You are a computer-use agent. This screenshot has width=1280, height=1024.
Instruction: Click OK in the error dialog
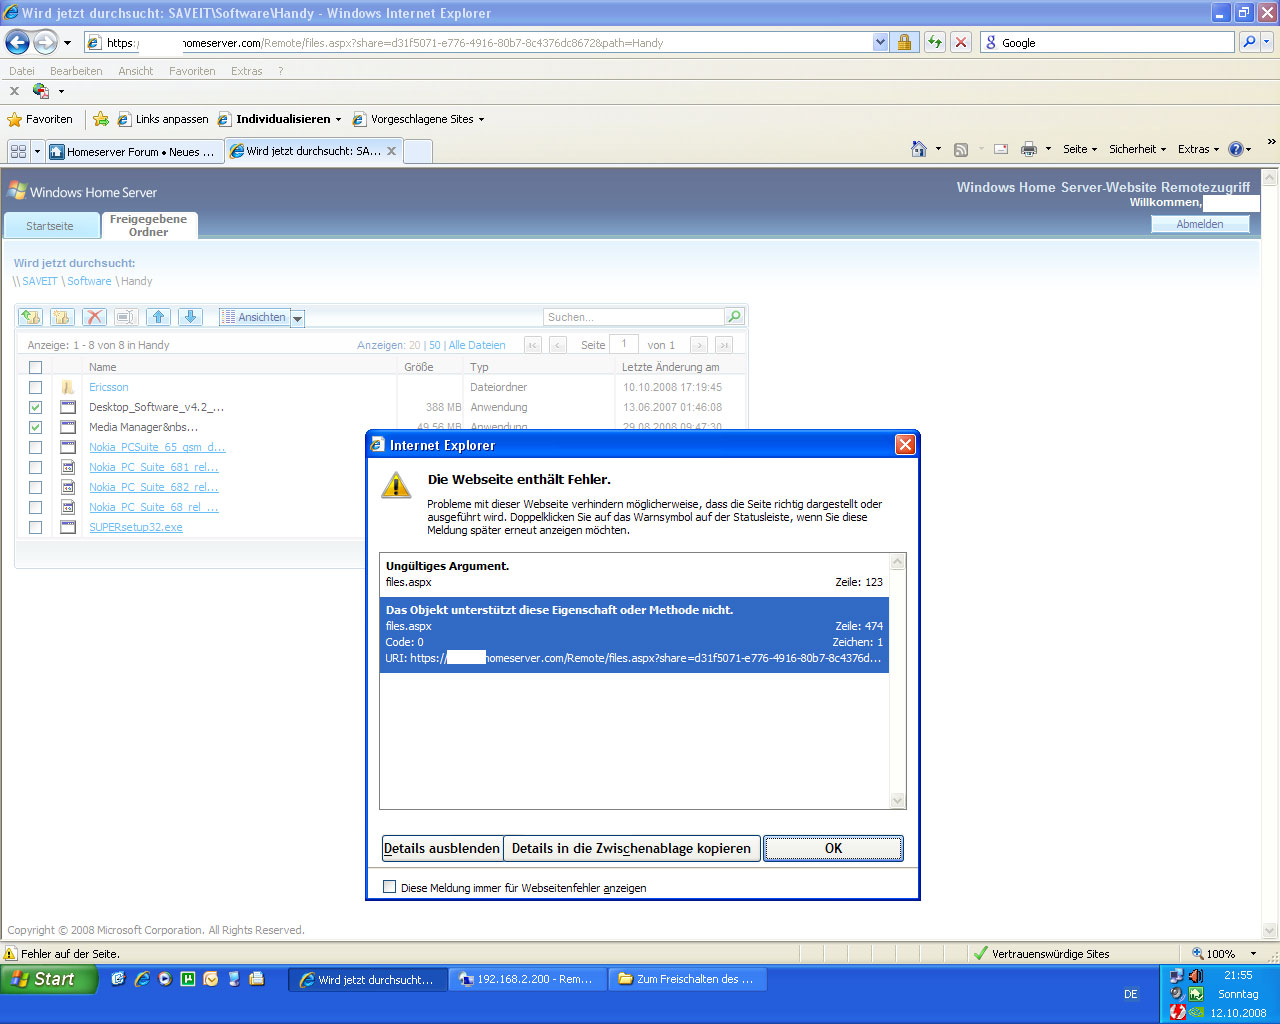coord(833,848)
